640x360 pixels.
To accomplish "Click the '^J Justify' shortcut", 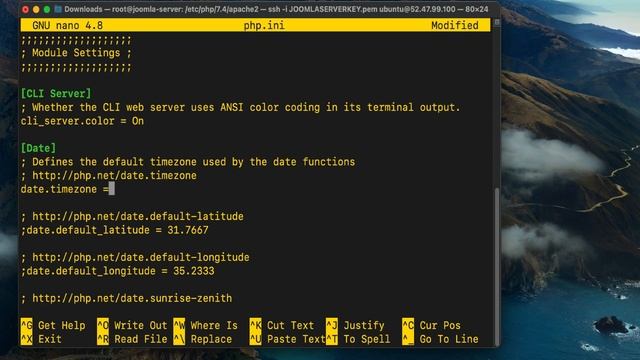I will click(355, 325).
